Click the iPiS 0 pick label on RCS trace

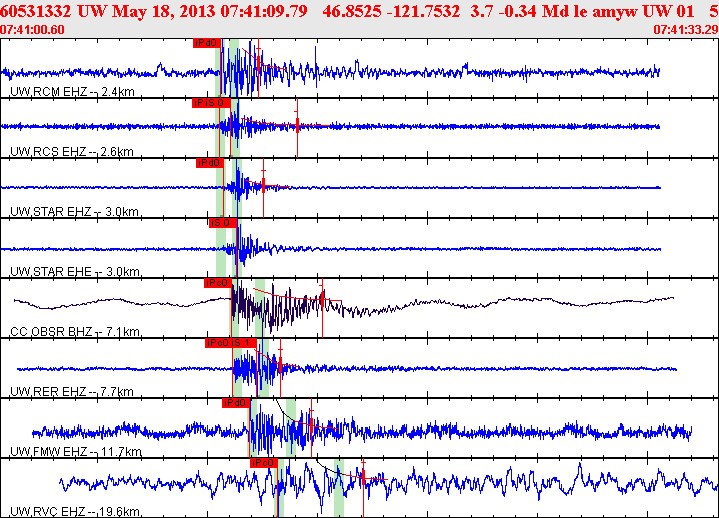click(211, 103)
